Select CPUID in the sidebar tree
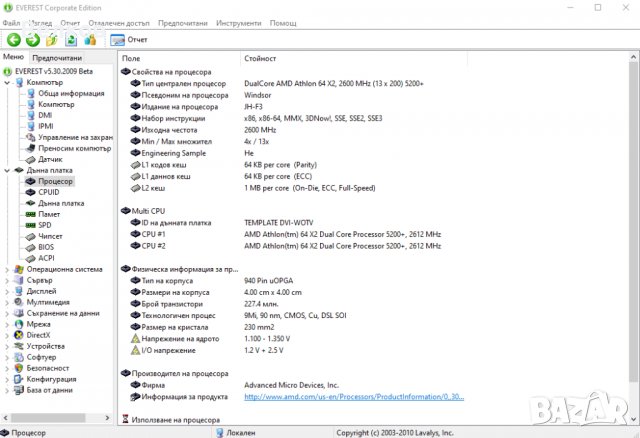Image resolution: width=640 pixels, height=438 pixels. coord(48,192)
